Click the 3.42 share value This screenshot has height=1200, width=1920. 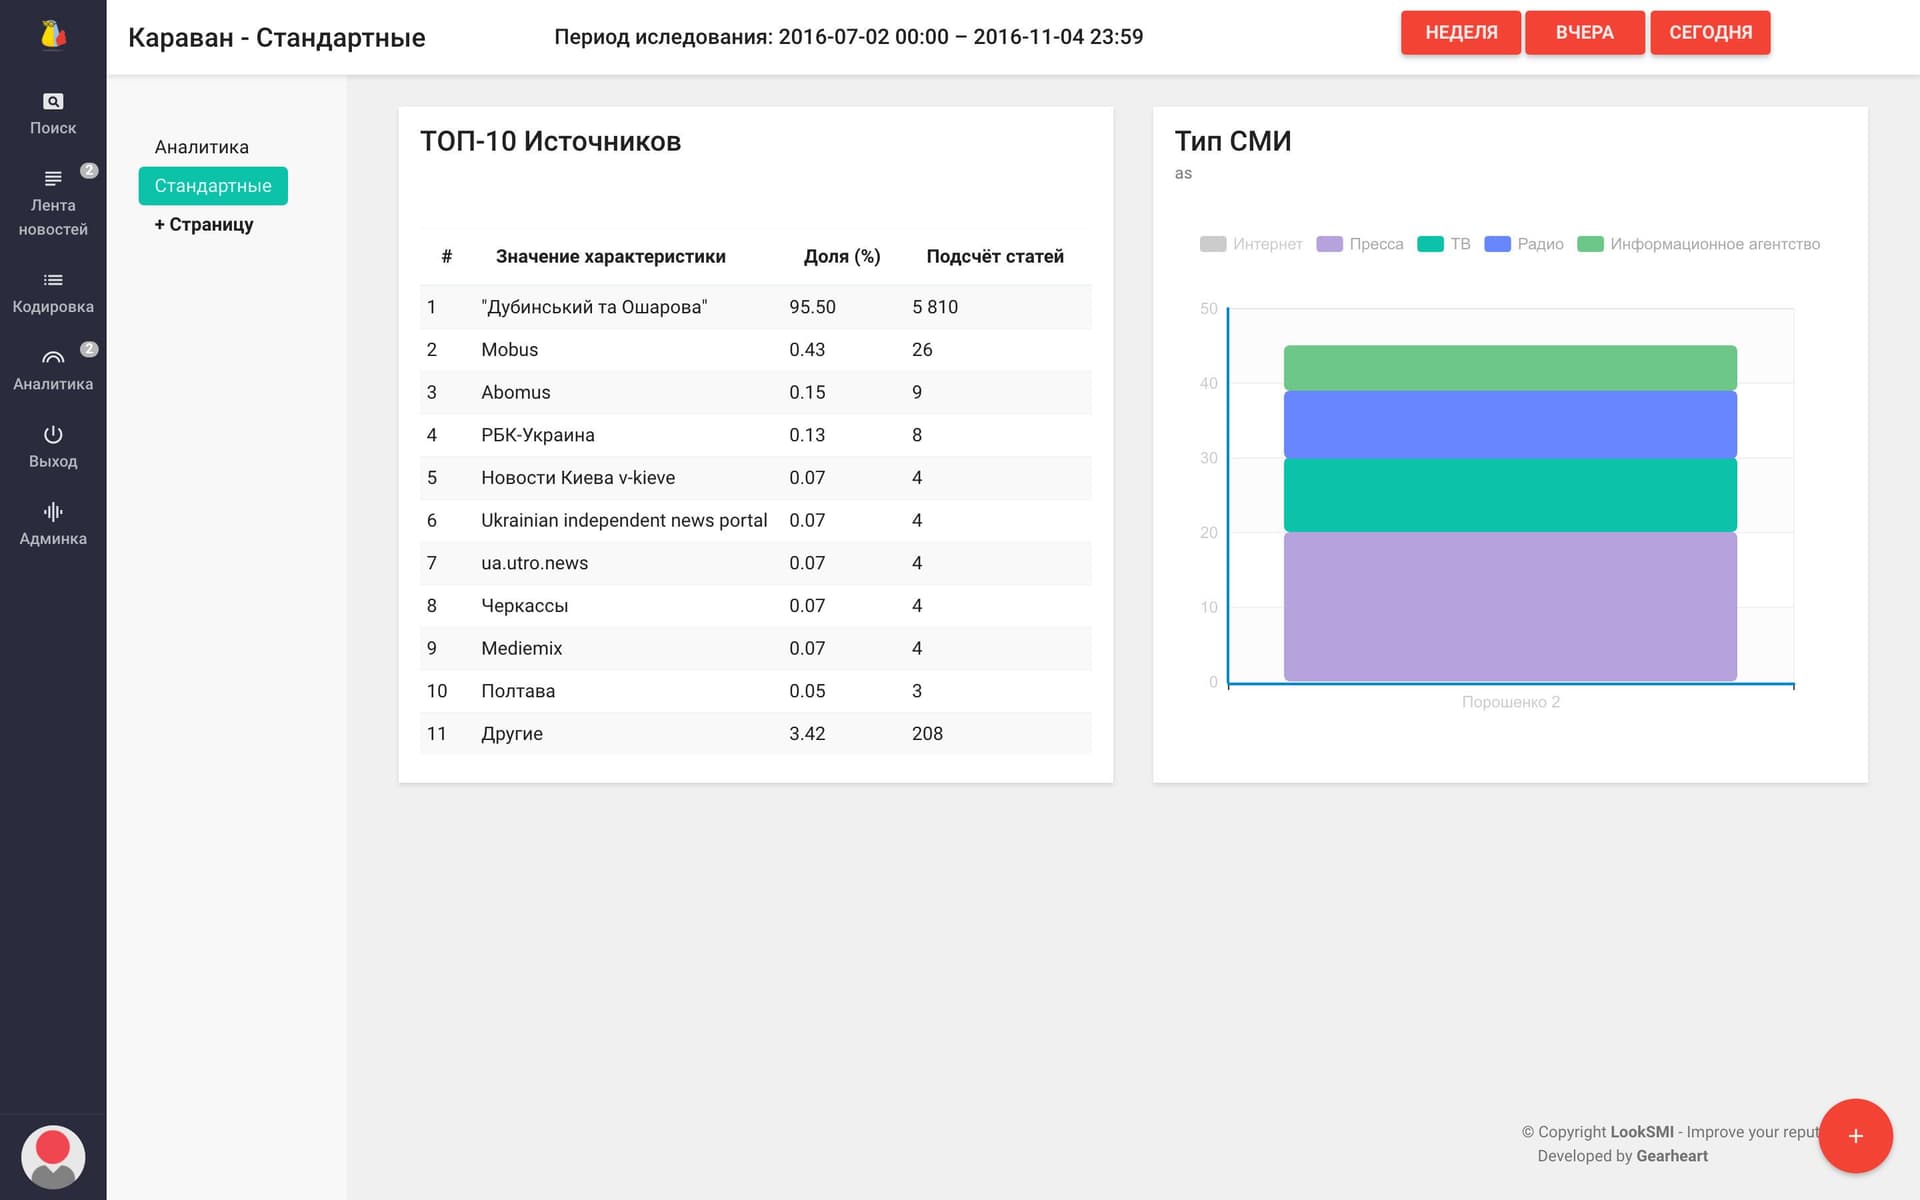[x=807, y=734]
